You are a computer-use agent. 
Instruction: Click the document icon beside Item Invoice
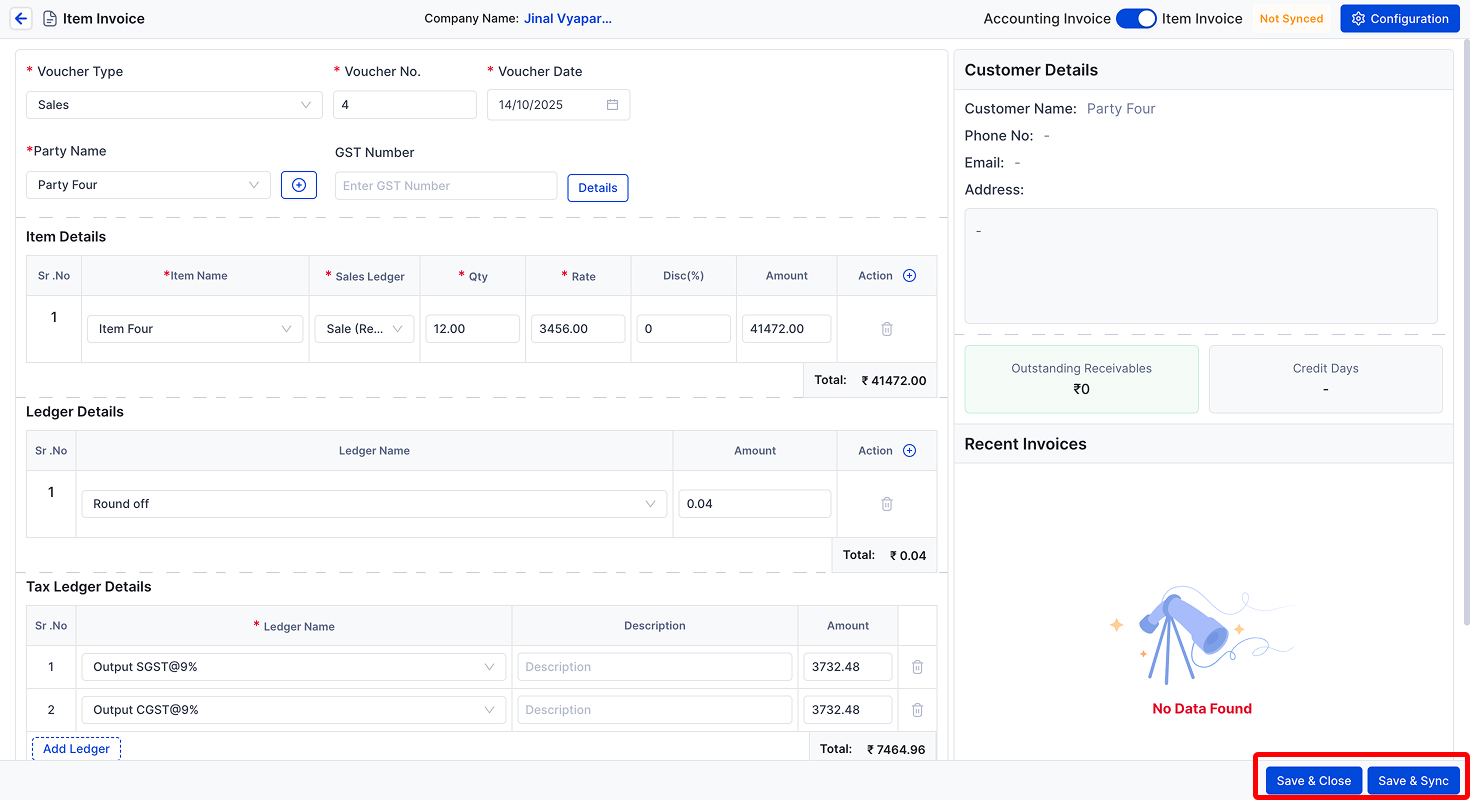[x=49, y=19]
